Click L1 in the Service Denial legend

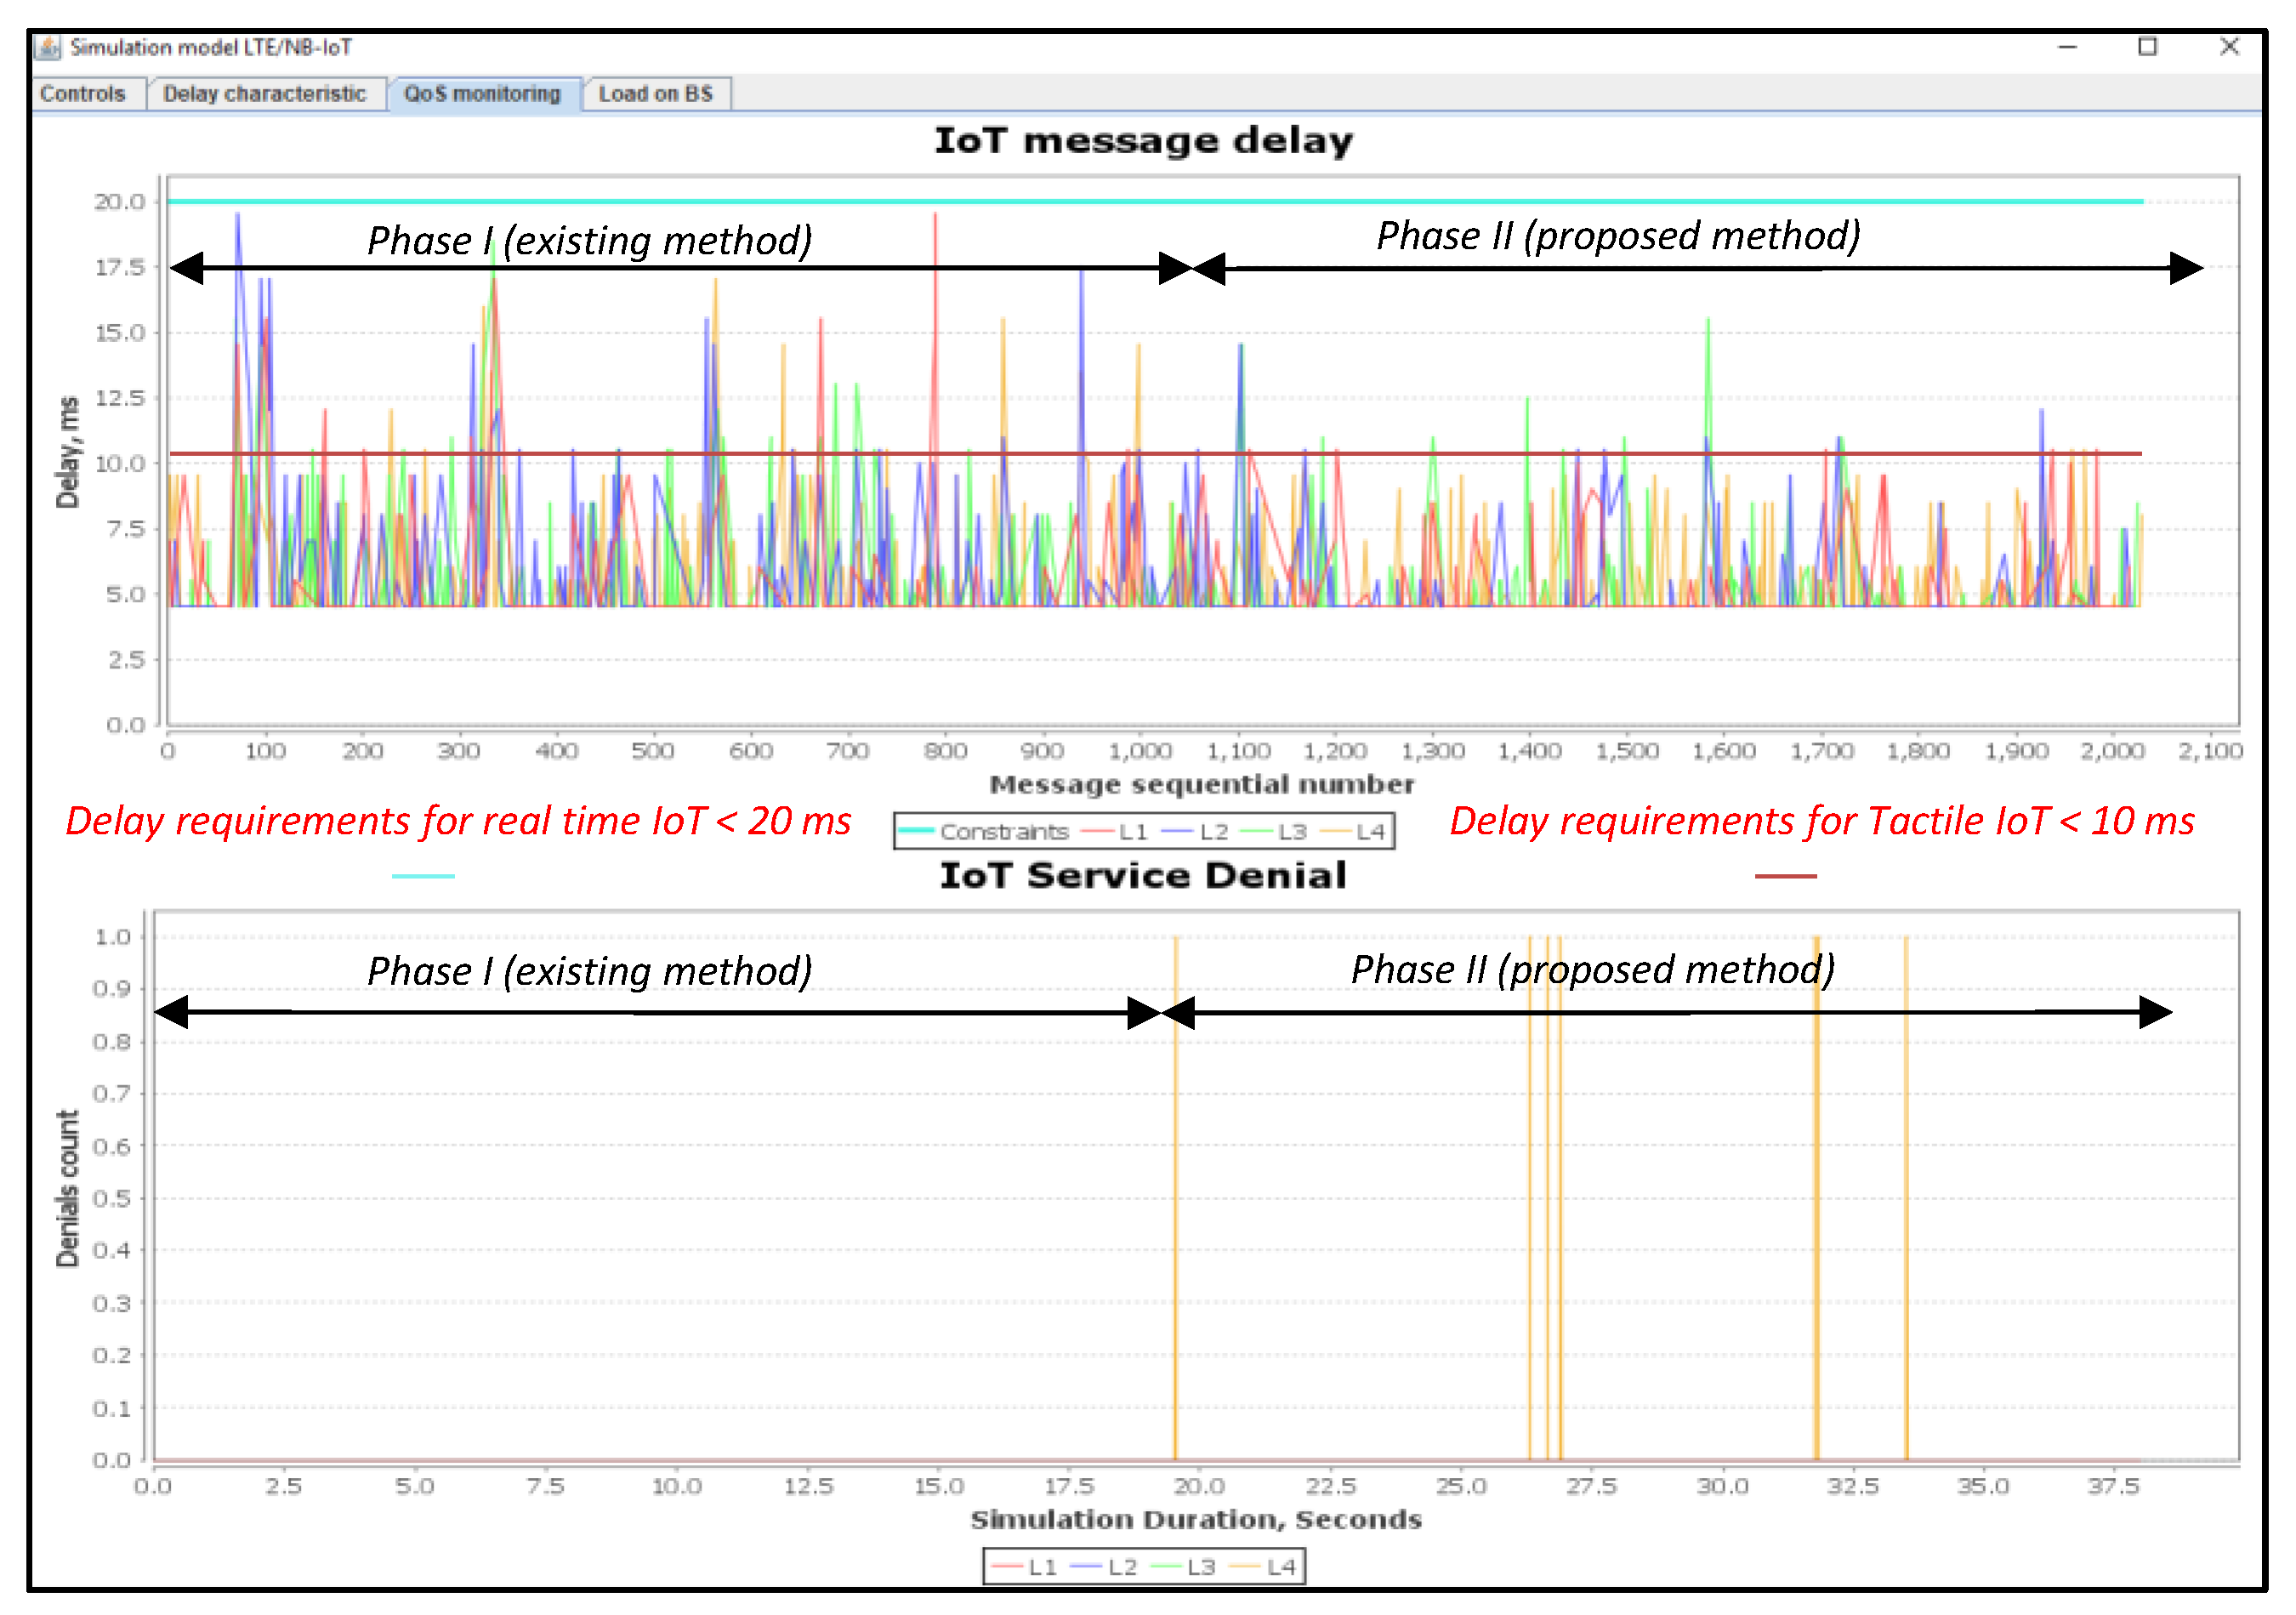pos(1043,1568)
